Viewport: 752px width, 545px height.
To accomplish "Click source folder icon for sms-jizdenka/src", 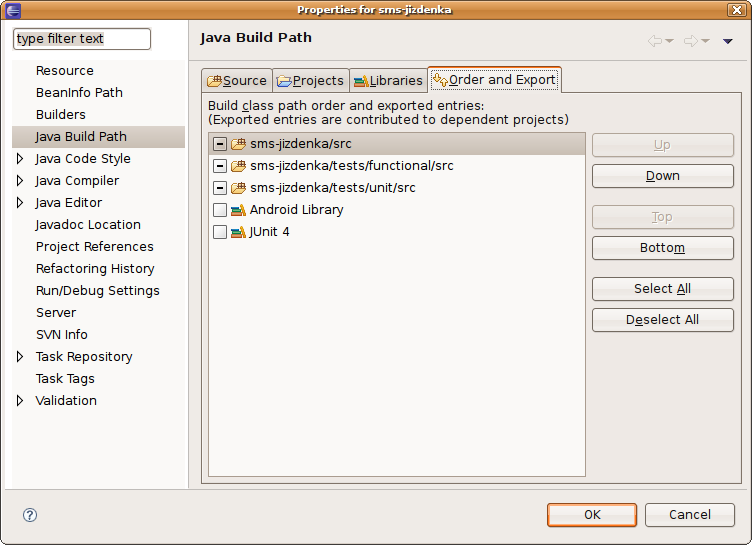I will [238, 143].
